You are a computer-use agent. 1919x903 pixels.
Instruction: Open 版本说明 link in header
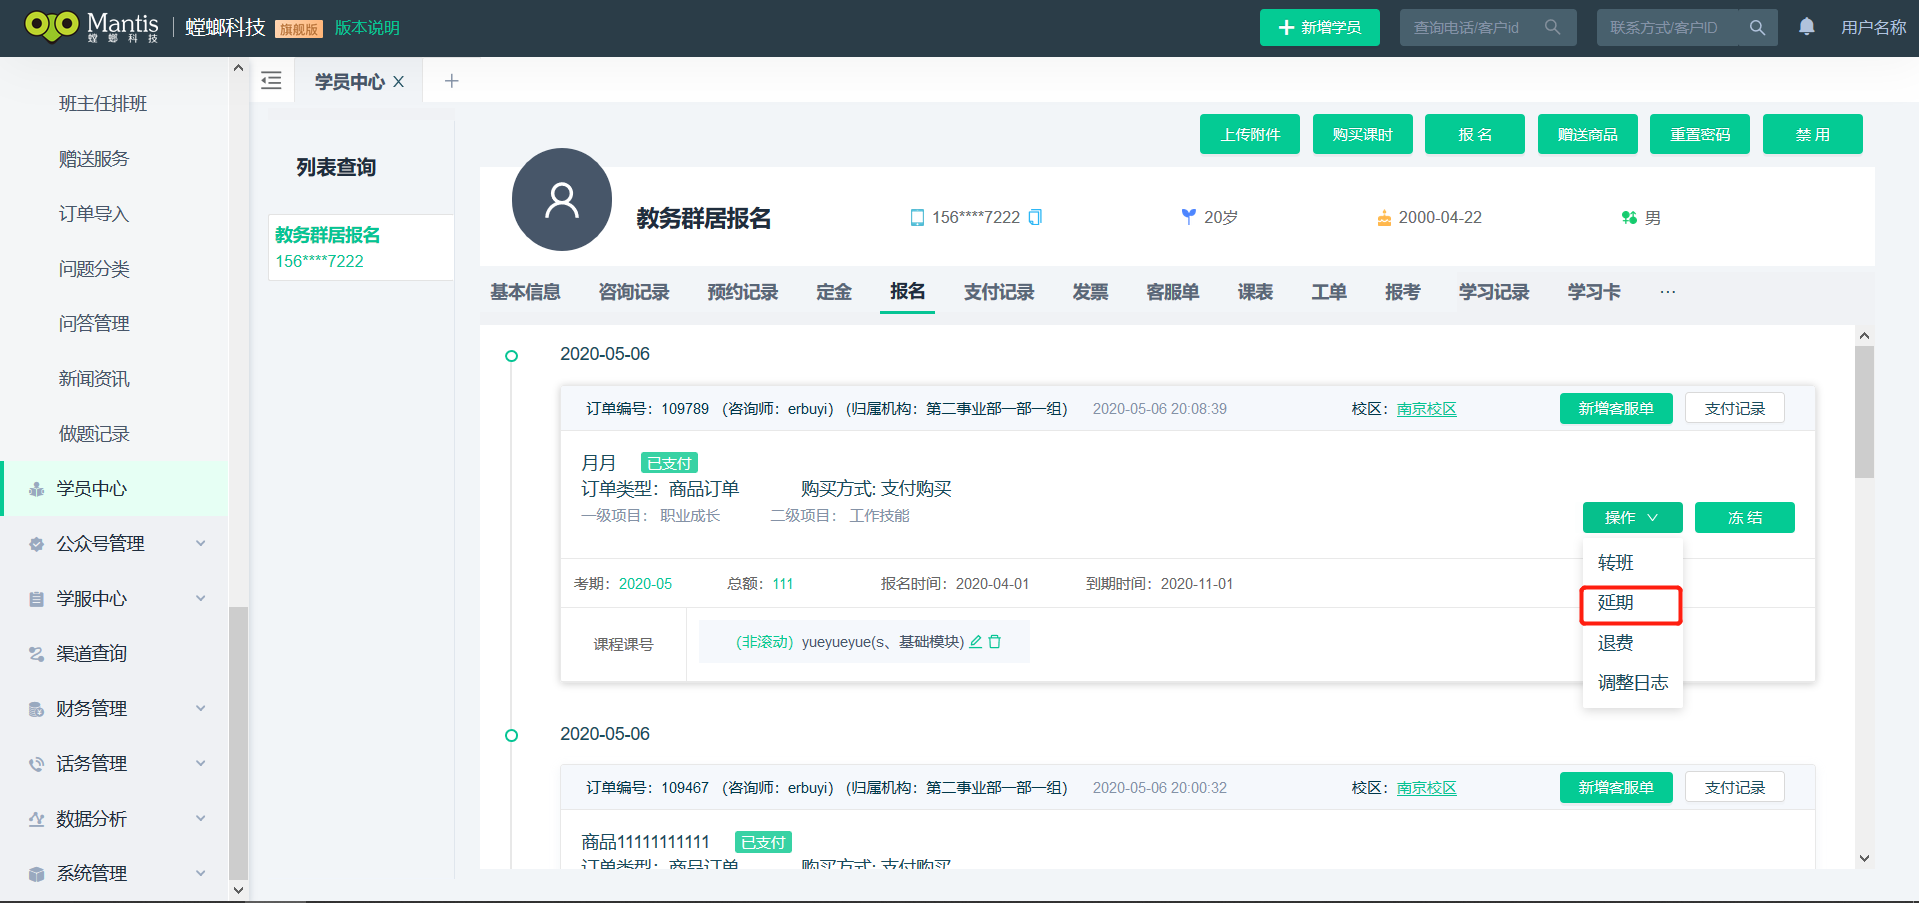367,28
